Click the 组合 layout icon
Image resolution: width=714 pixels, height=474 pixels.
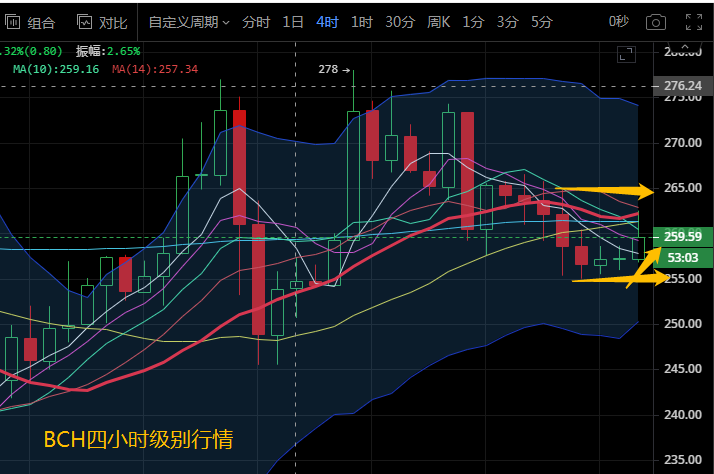point(12,21)
